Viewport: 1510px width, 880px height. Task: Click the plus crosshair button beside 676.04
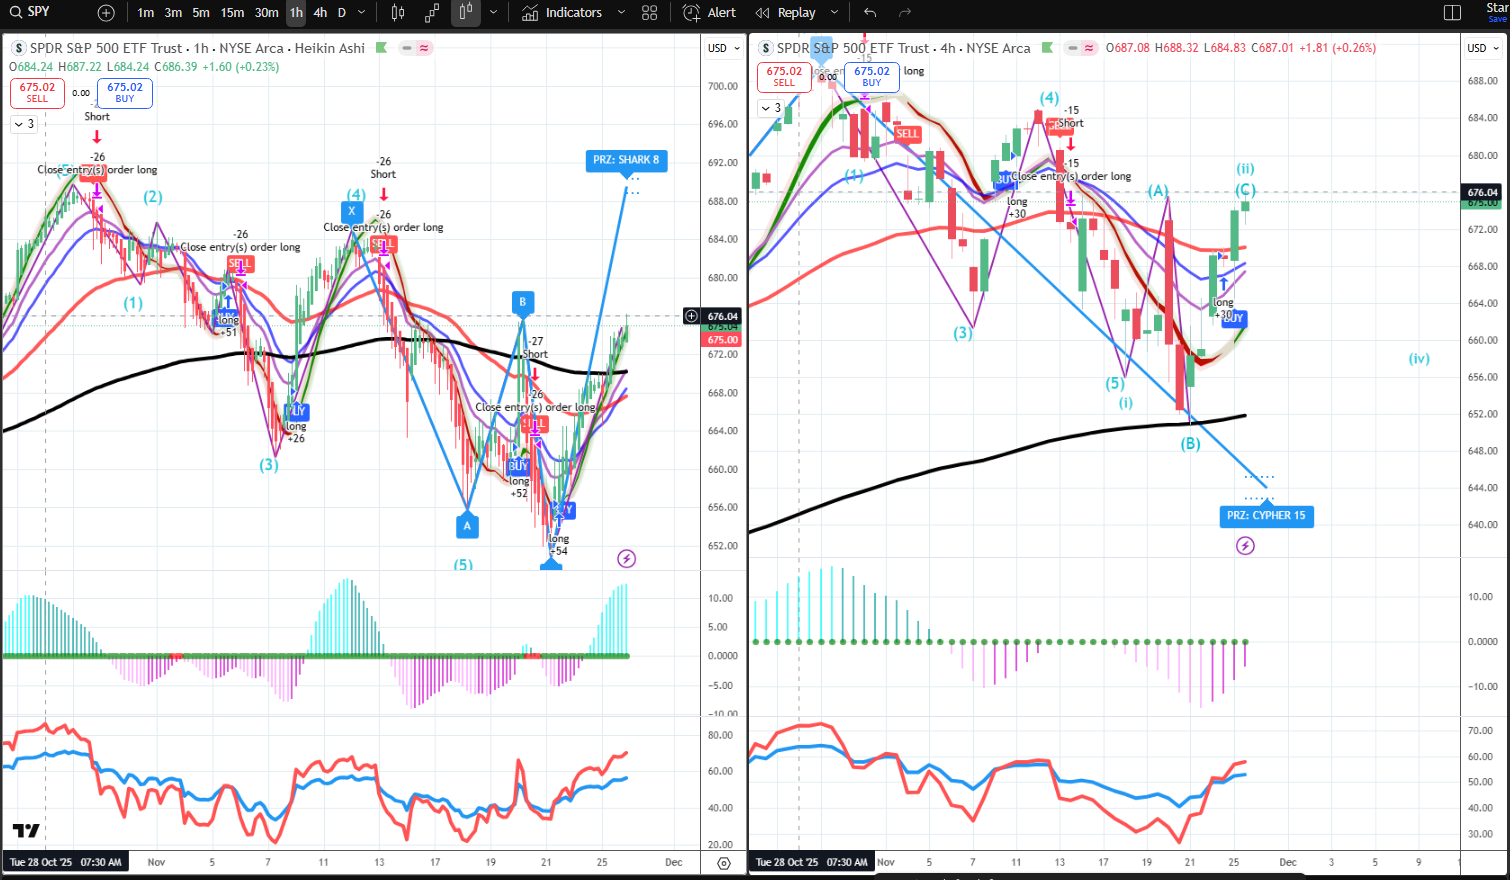691,316
